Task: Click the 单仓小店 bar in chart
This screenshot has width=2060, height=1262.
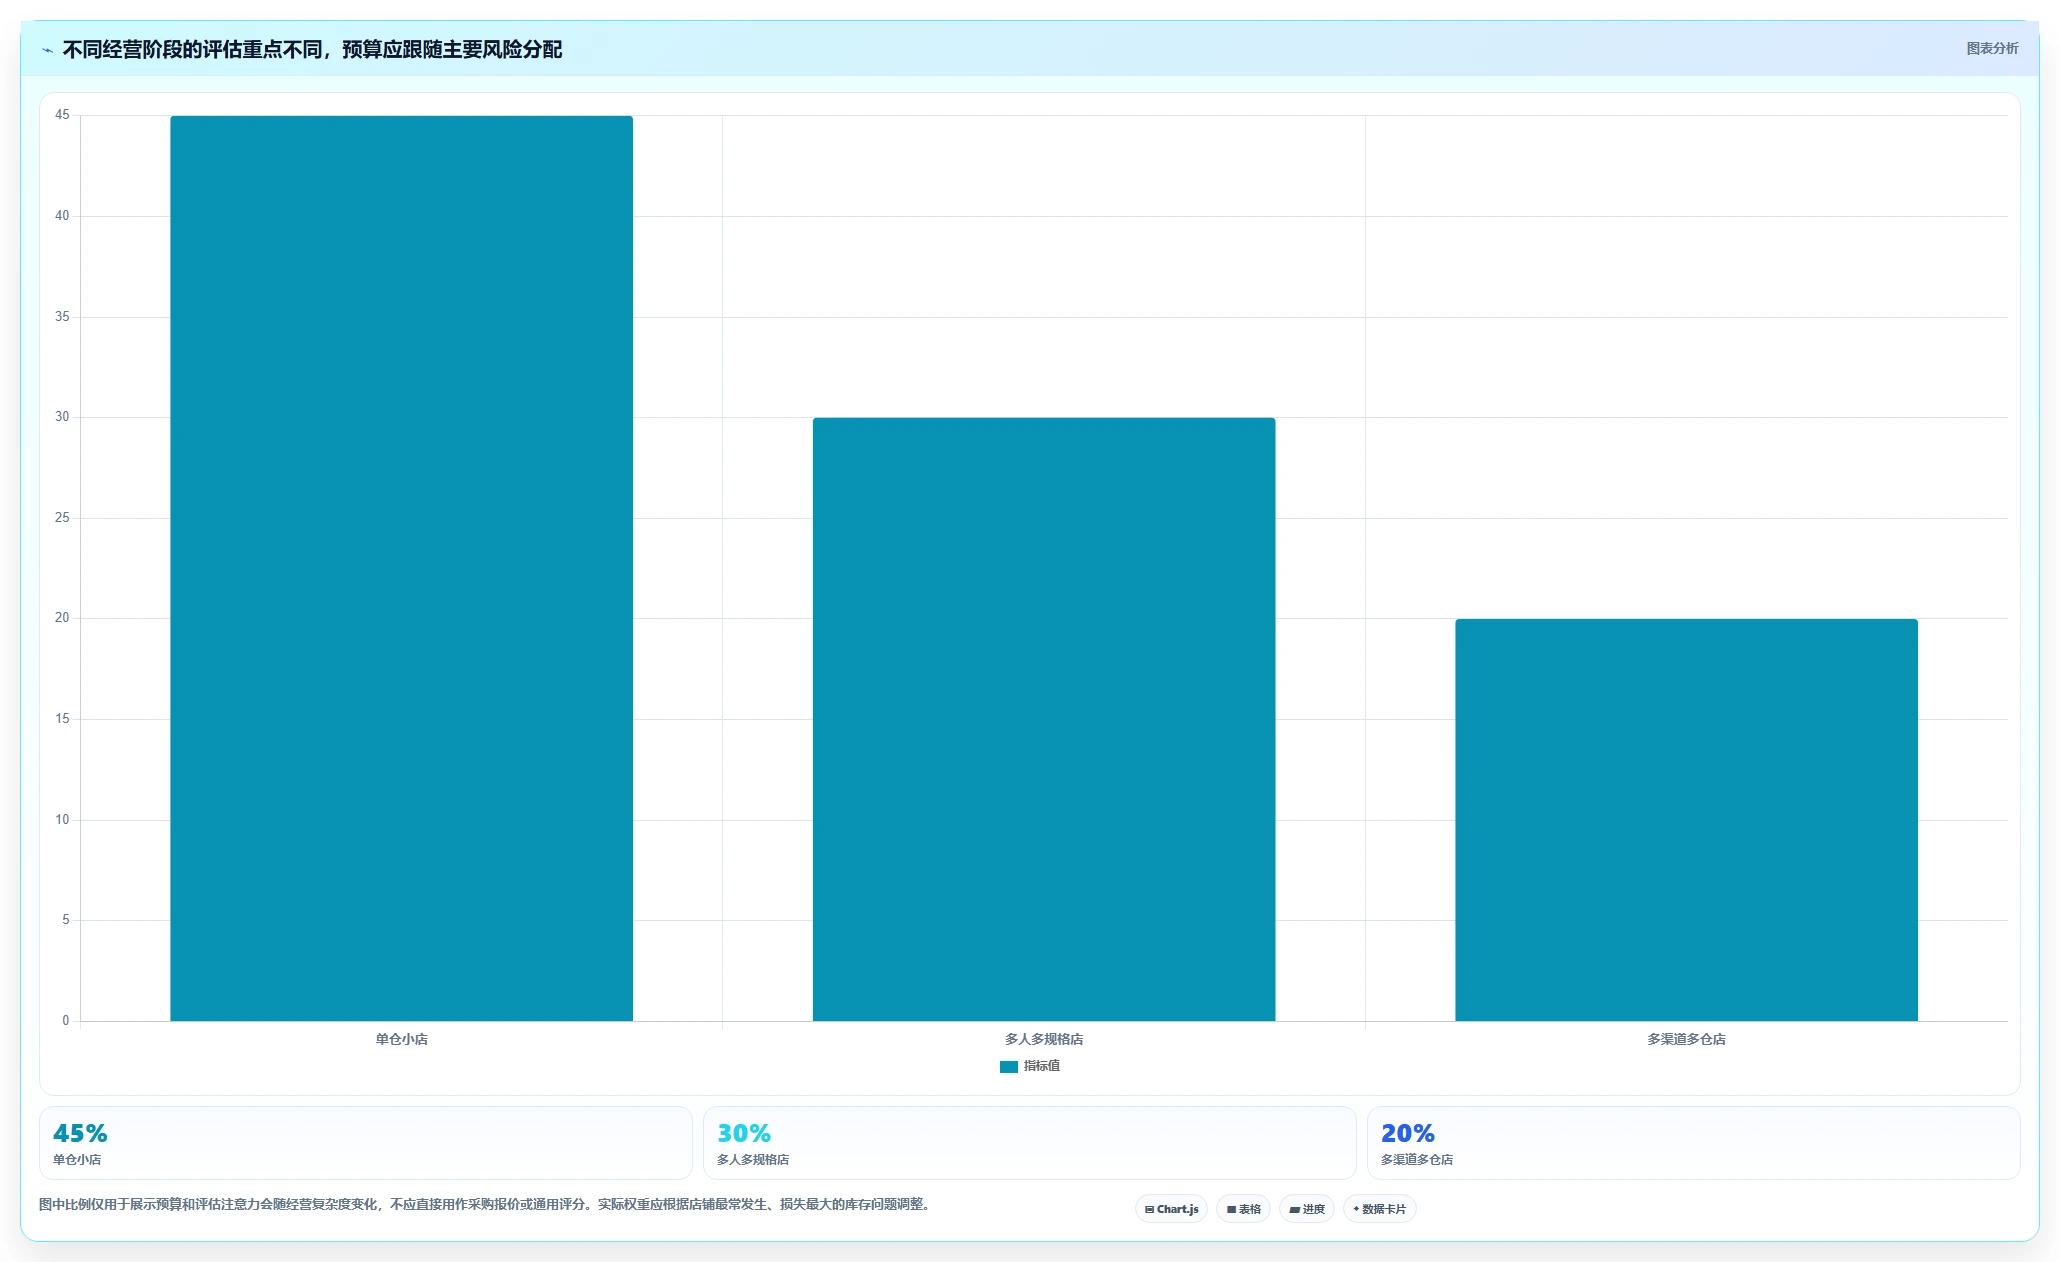Action: point(401,568)
